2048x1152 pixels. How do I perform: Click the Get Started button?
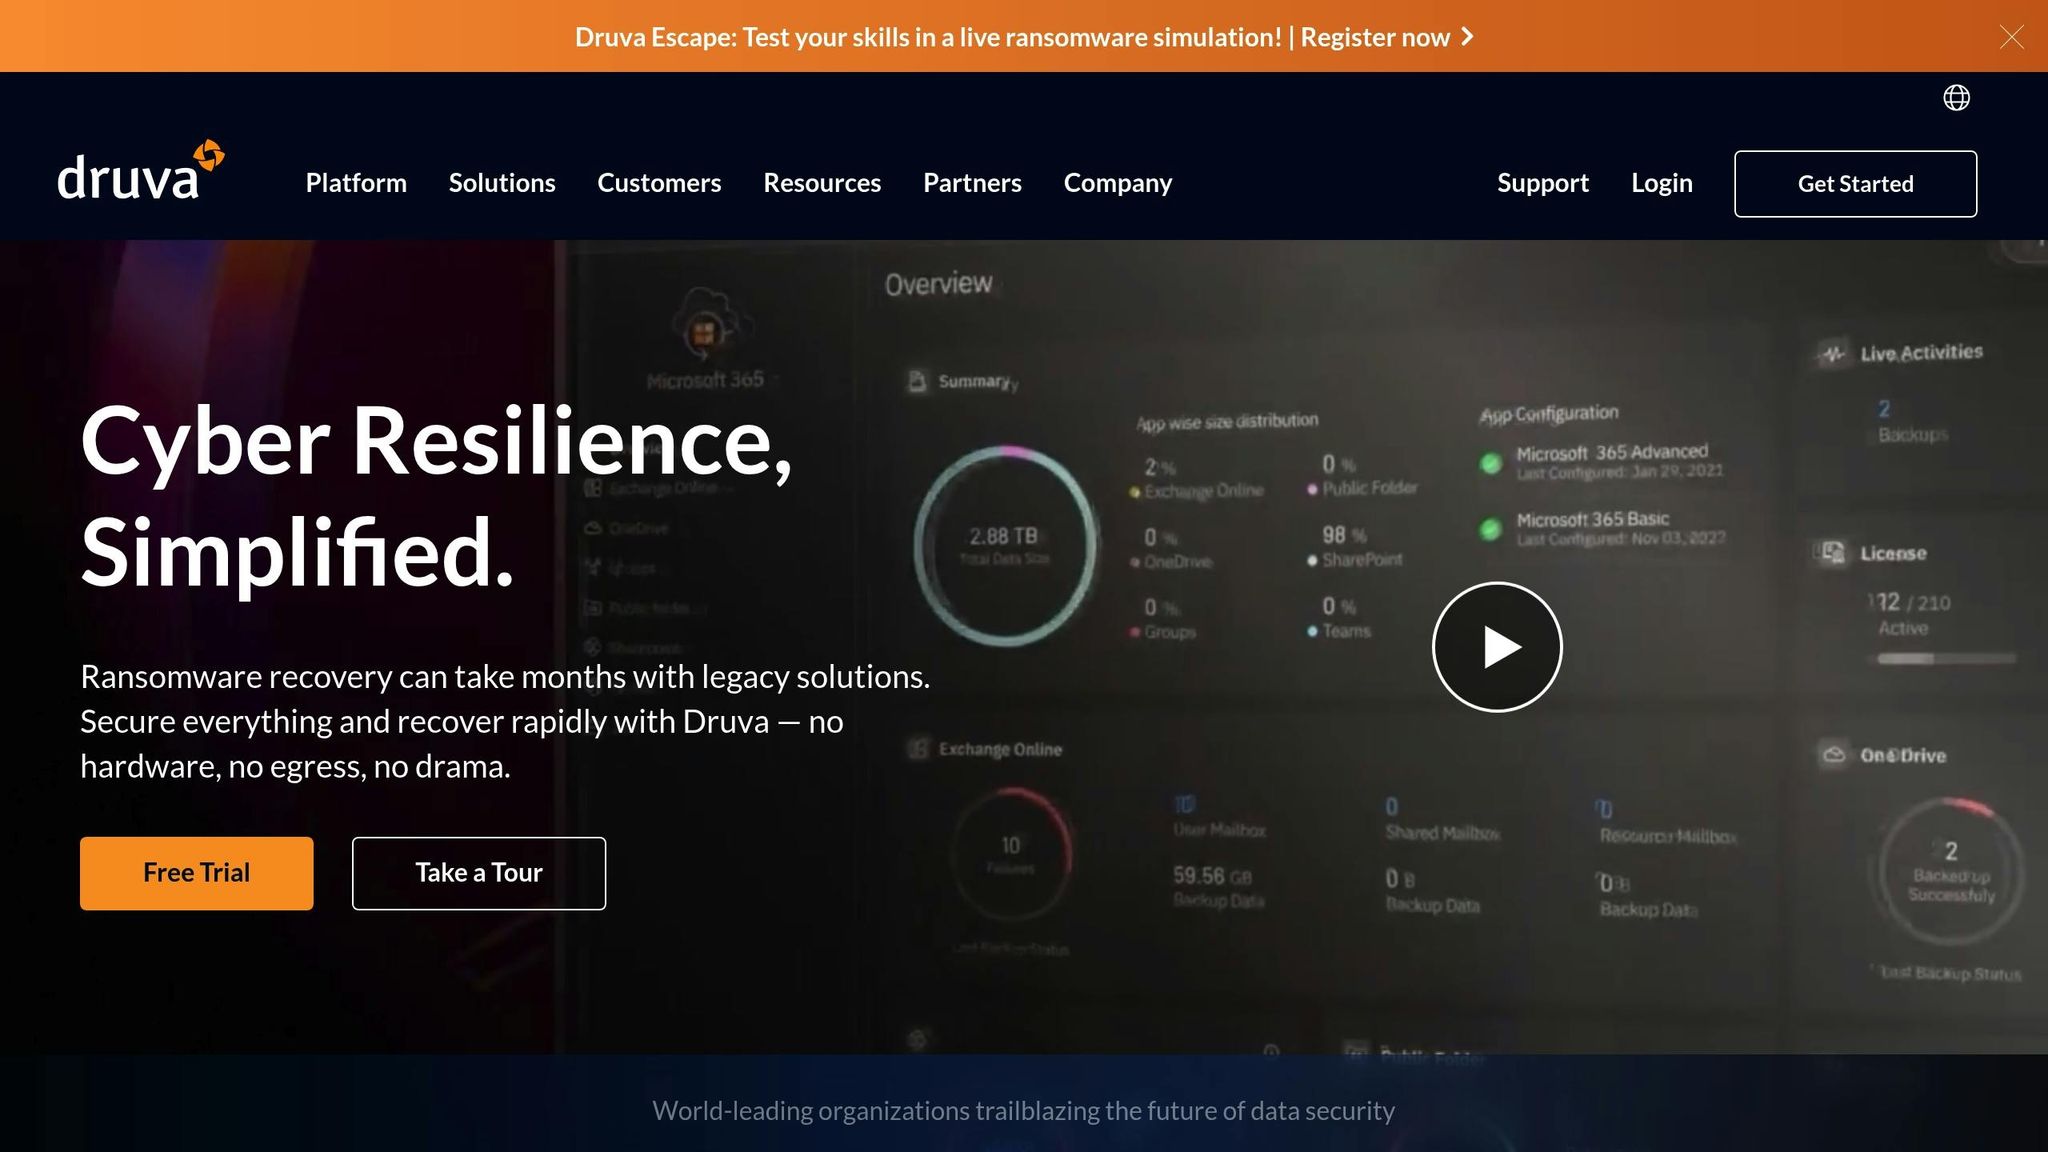click(1856, 184)
